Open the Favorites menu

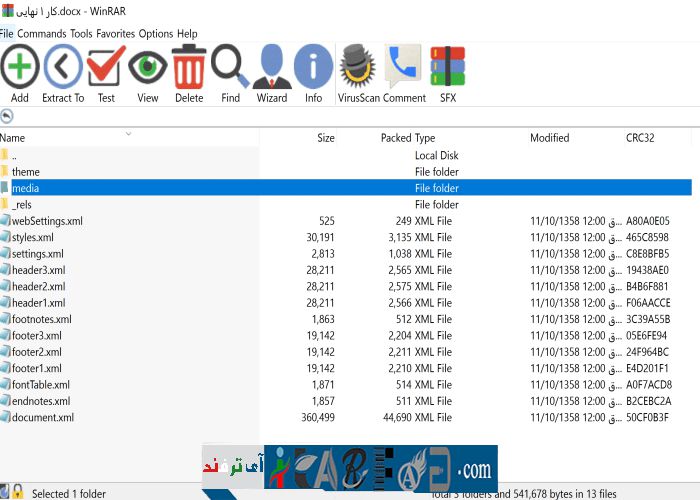point(115,33)
